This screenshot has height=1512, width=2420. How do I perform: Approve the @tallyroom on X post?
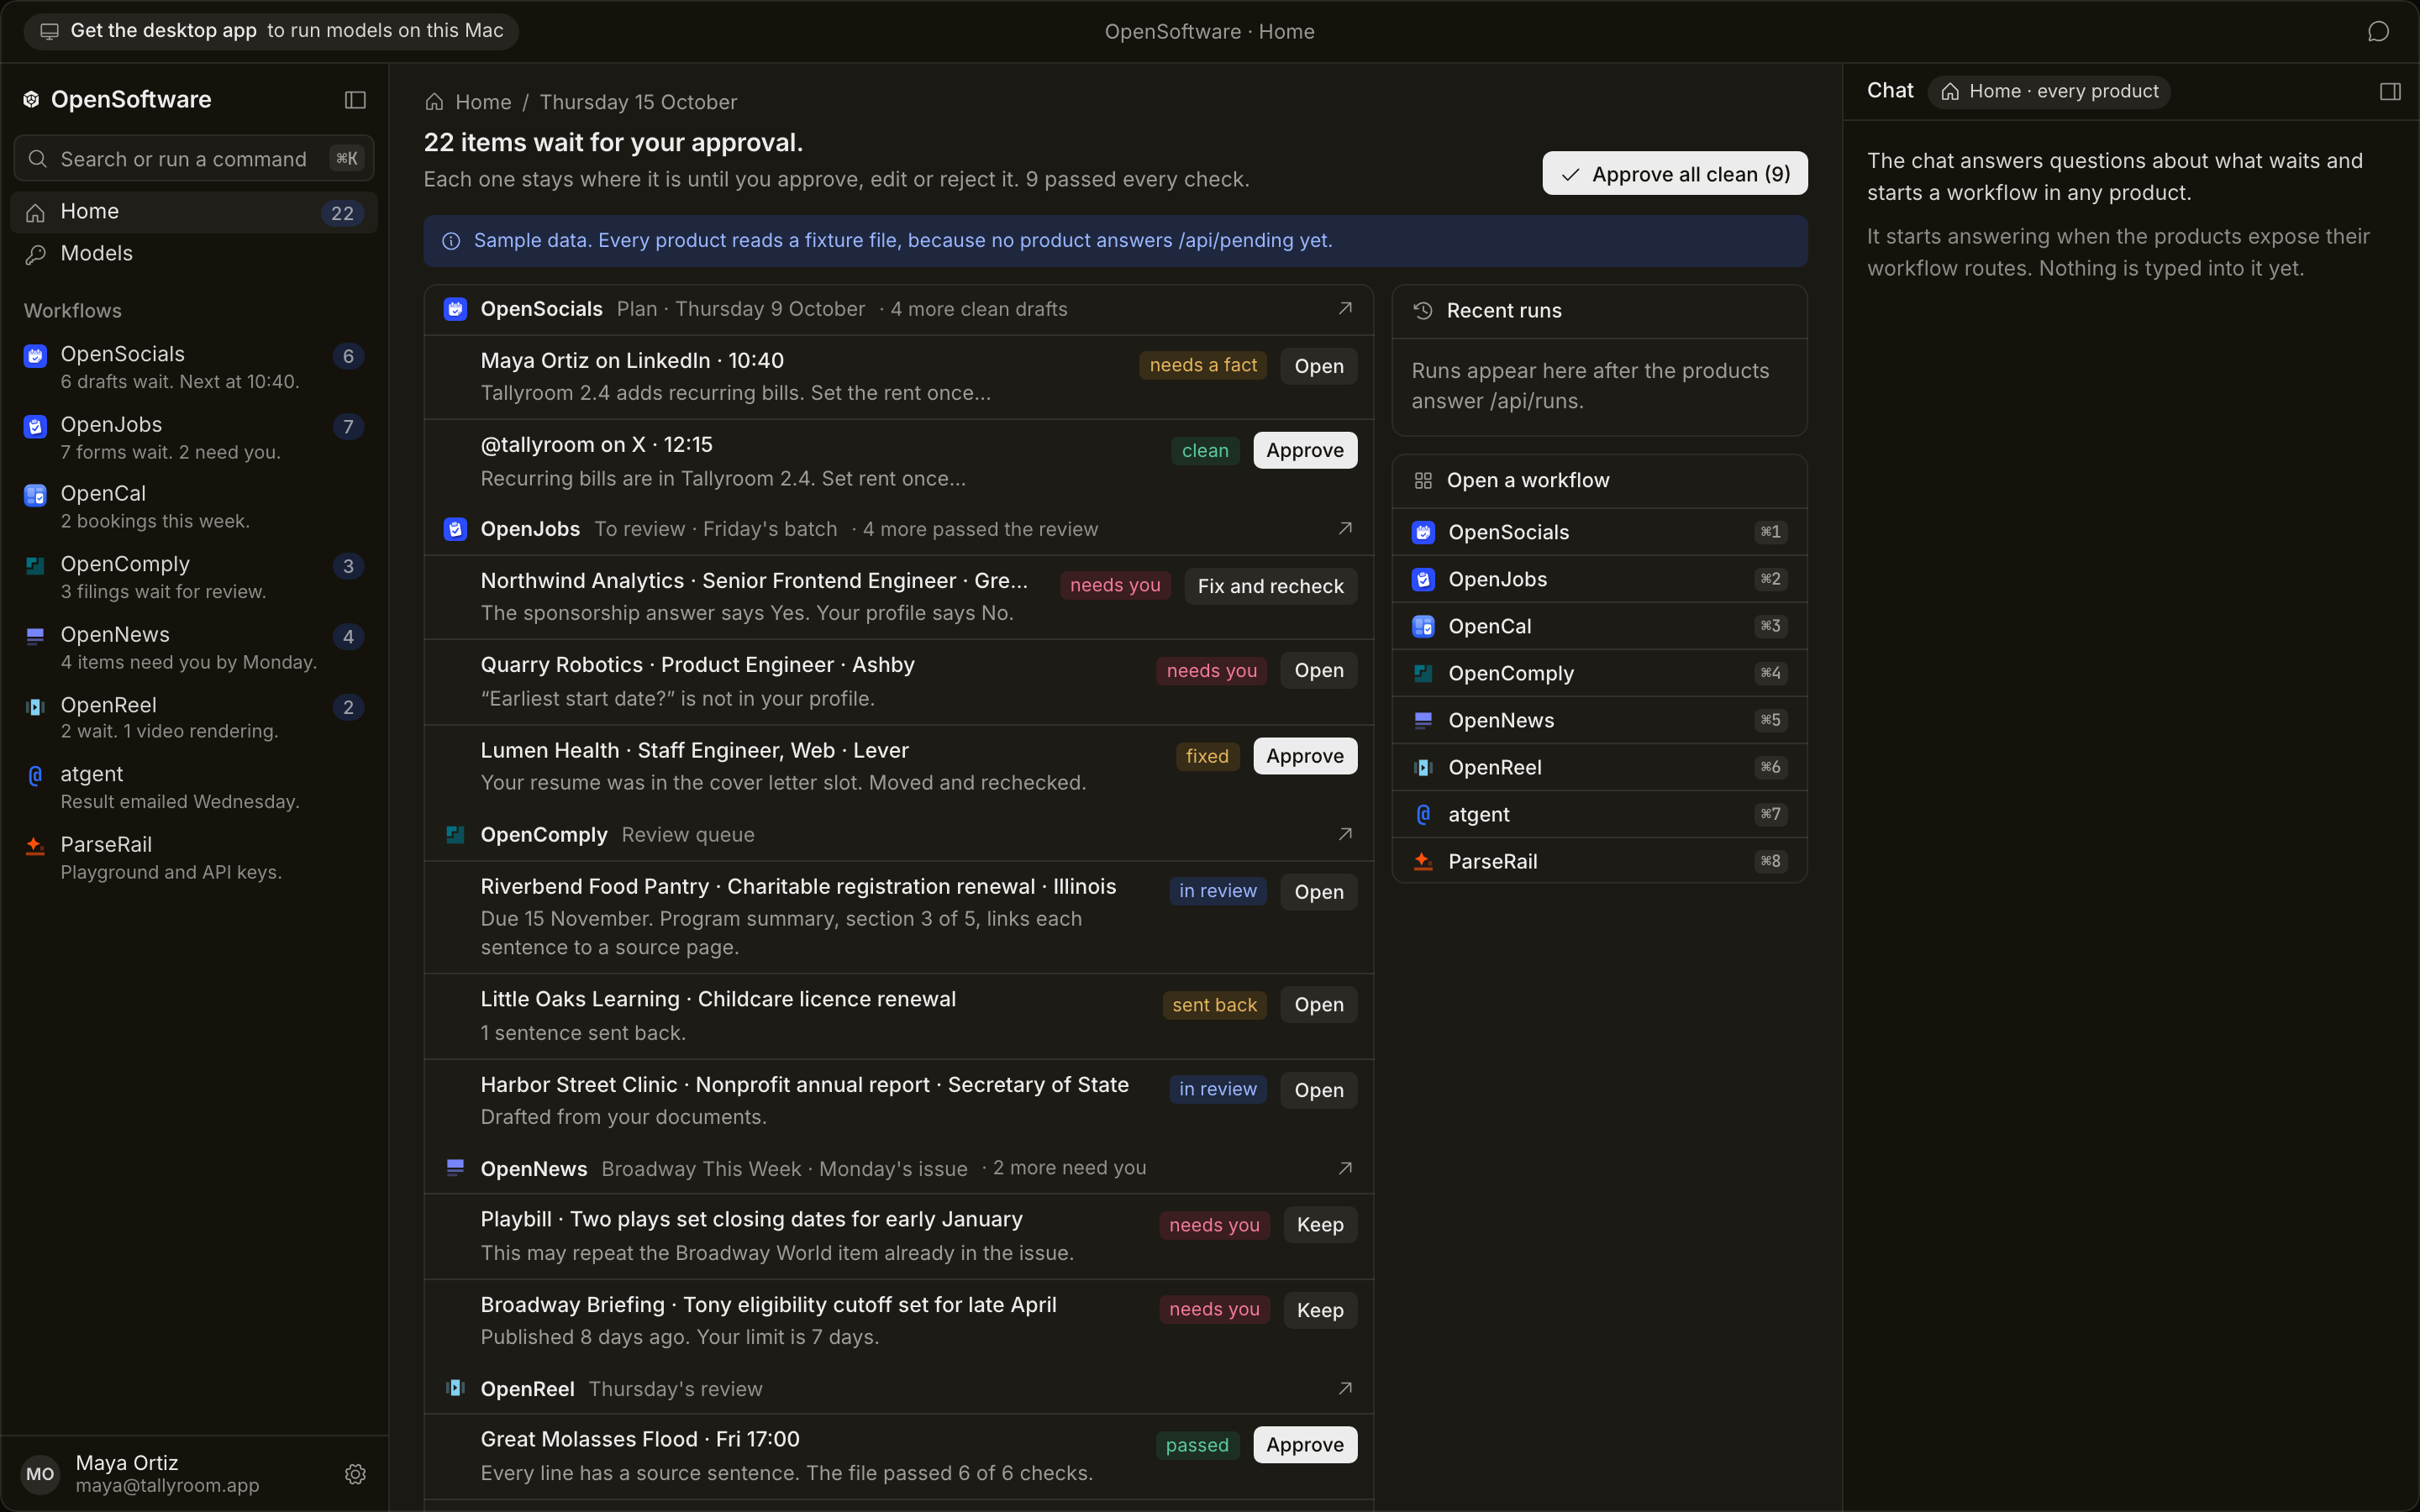(1305, 450)
